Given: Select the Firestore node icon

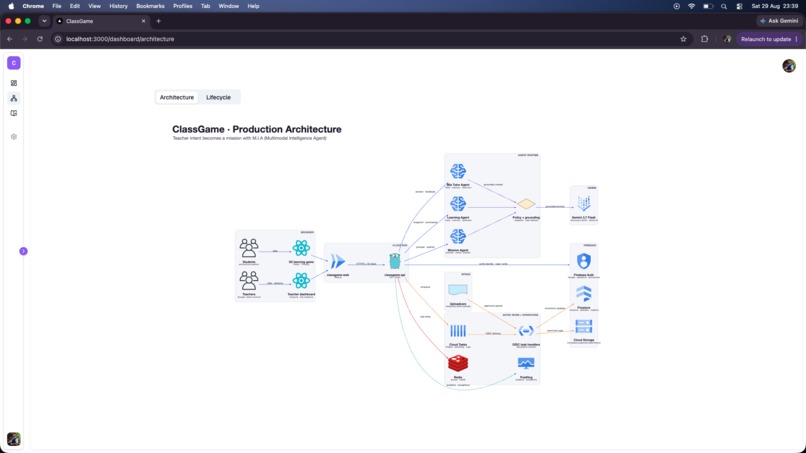Looking at the screenshot, I should 583,294.
